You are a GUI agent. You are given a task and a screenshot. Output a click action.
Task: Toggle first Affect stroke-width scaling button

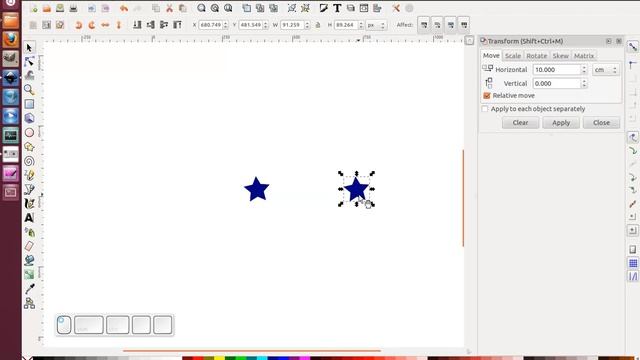click(424, 25)
